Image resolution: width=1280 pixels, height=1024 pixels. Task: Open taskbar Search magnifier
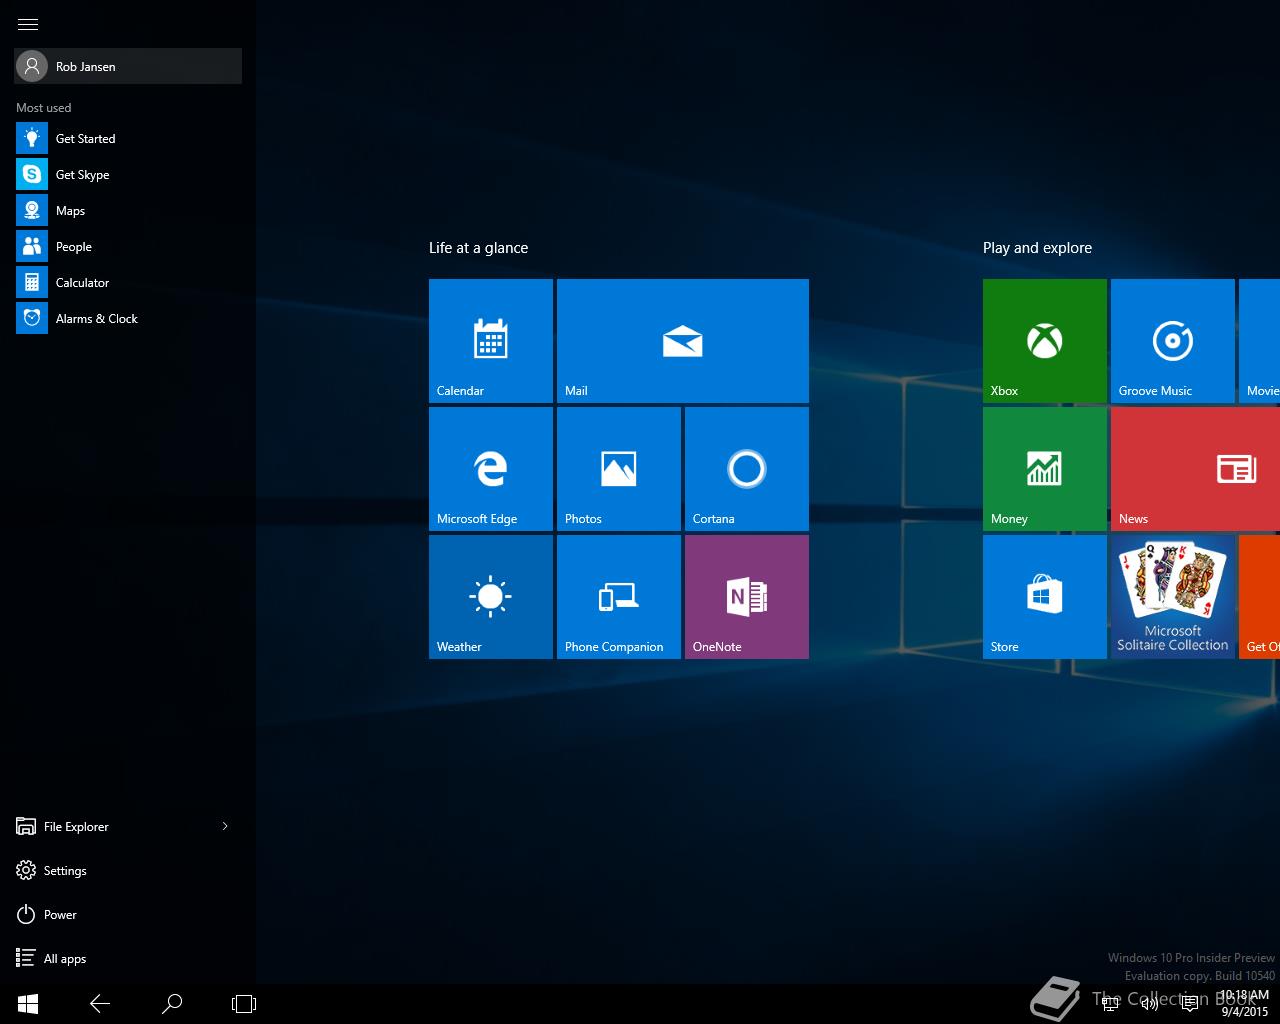tap(172, 1004)
